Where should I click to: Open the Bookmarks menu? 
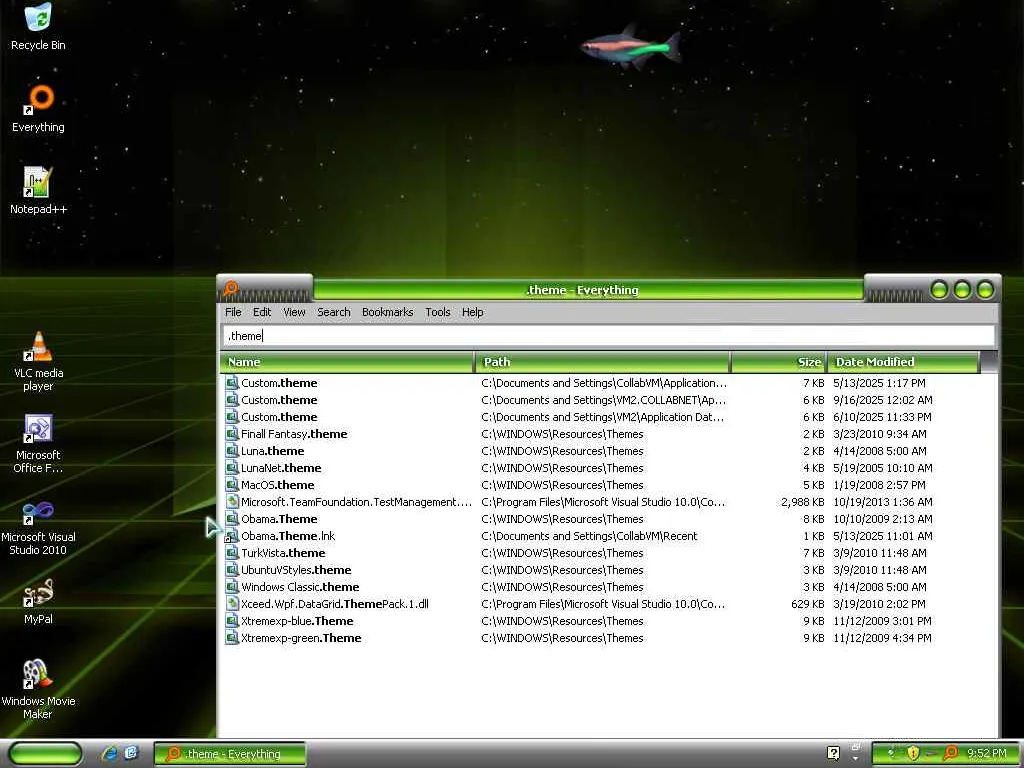point(387,312)
